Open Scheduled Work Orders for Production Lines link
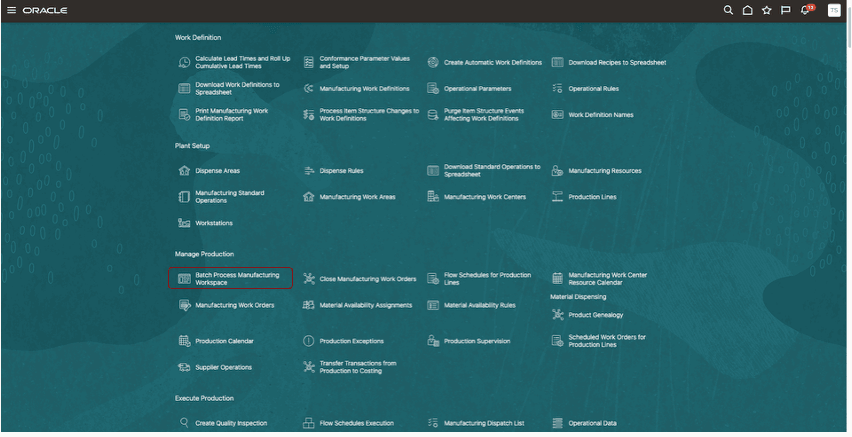This screenshot has height=437, width=852. (x=606, y=341)
